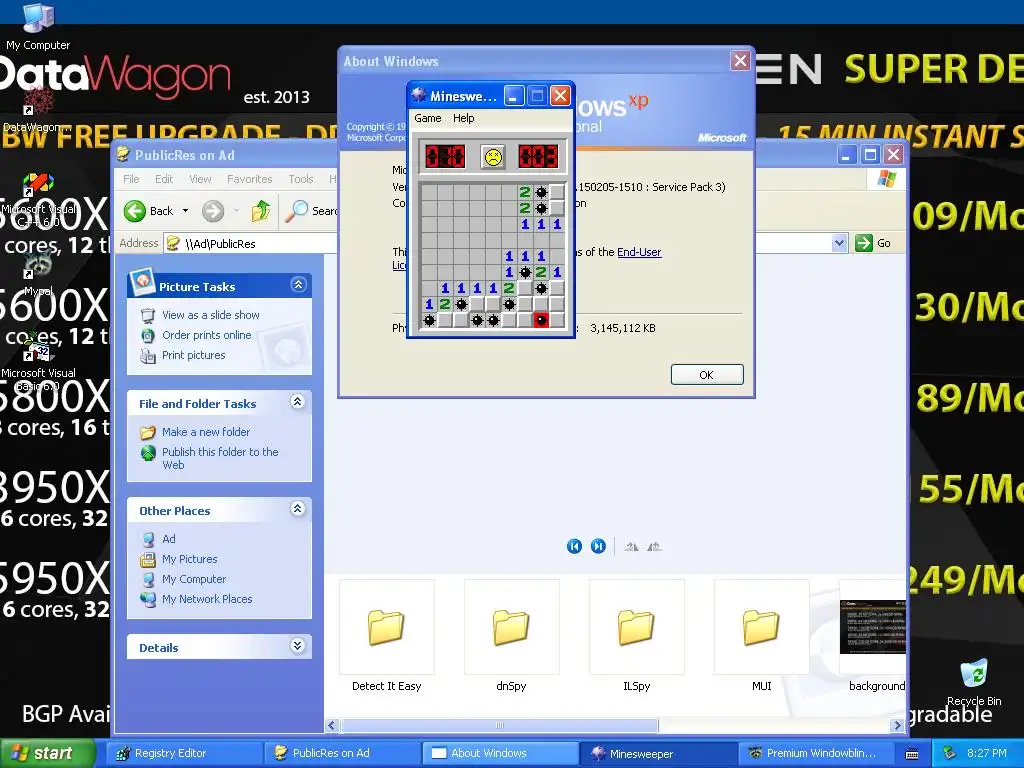
Task: Open the View menu in explorer
Action: click(200, 179)
